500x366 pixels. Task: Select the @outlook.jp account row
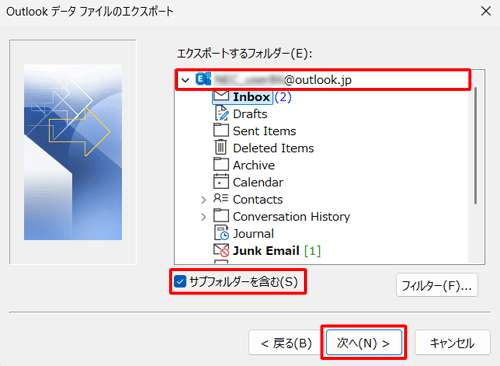323,80
